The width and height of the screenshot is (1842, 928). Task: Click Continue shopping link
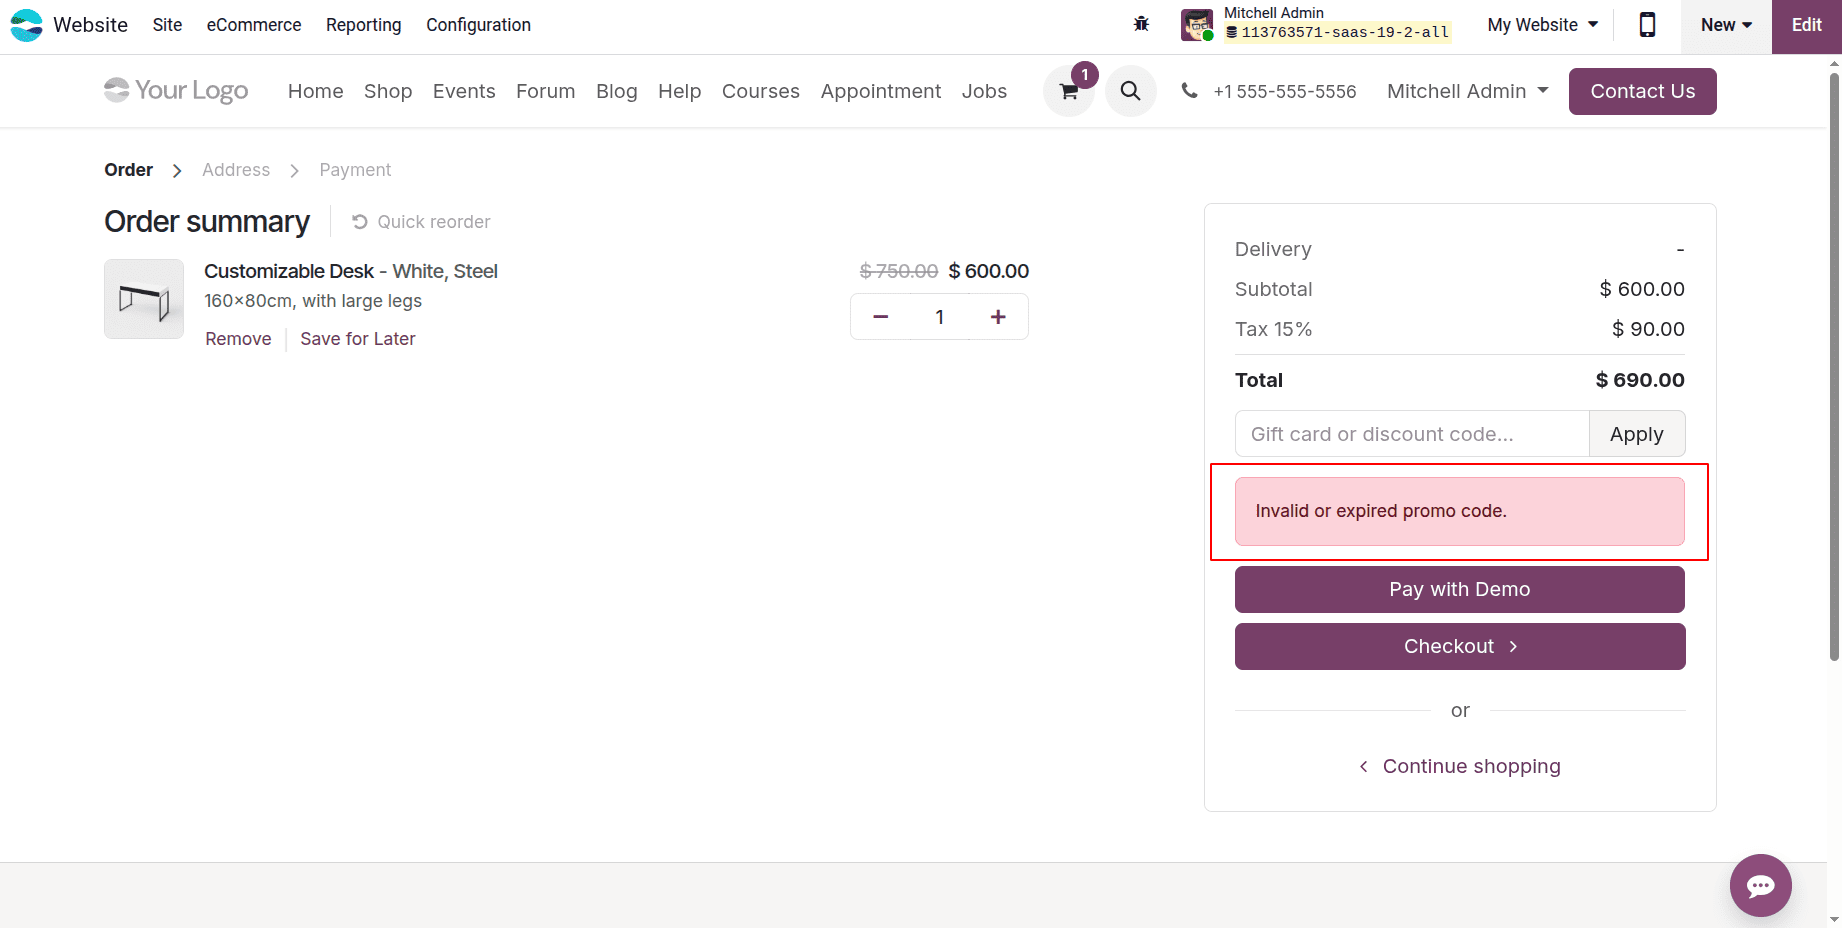point(1459,766)
